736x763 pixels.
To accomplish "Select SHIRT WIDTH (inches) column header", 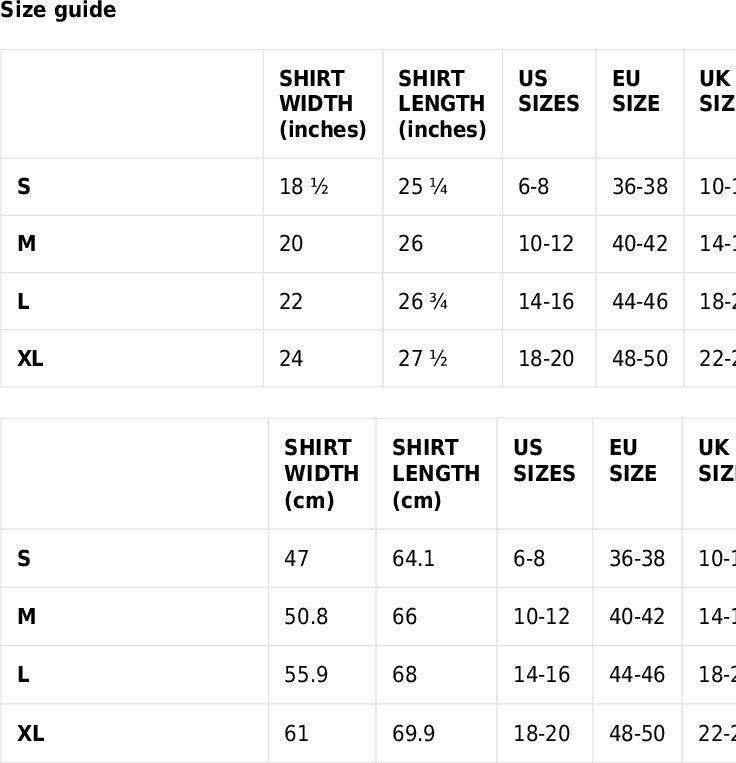I will [x=323, y=104].
